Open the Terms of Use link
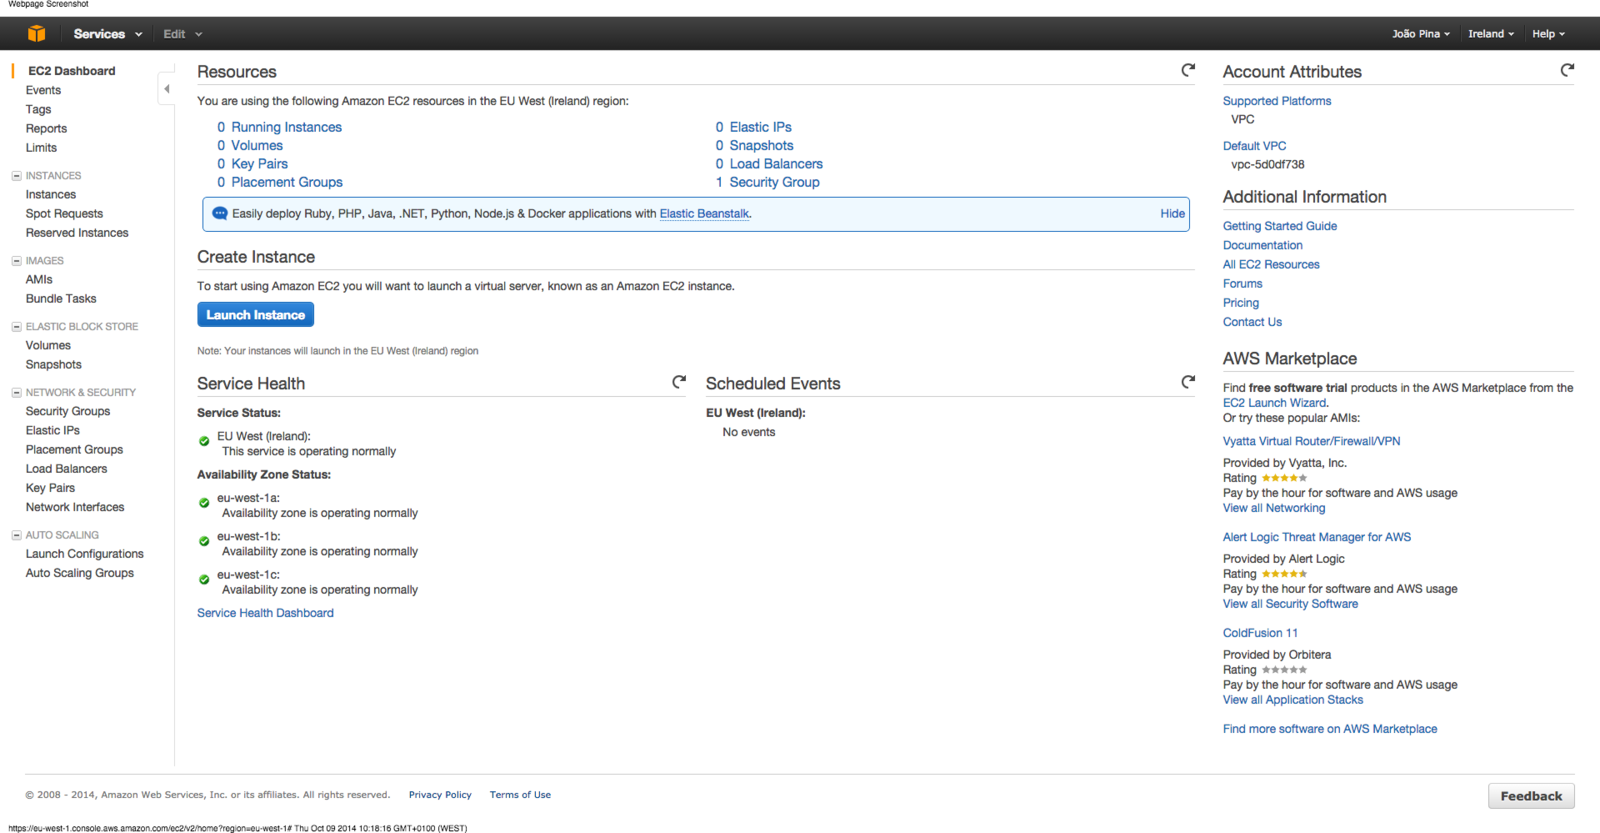Screen dimensions: 1600x833 (x=520, y=795)
